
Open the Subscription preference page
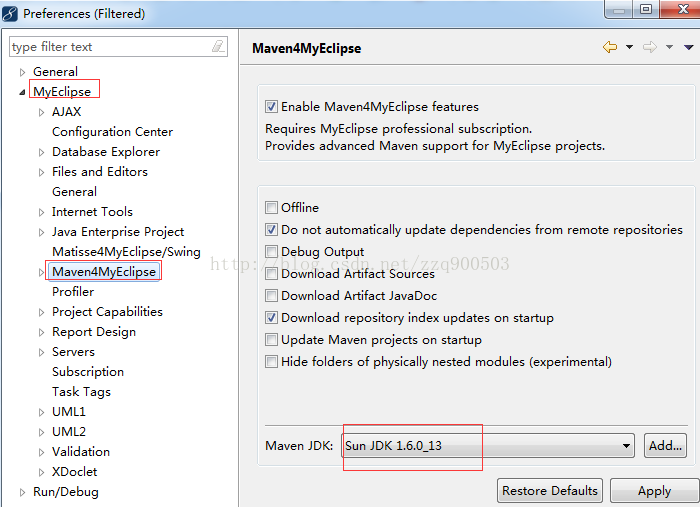(x=88, y=372)
